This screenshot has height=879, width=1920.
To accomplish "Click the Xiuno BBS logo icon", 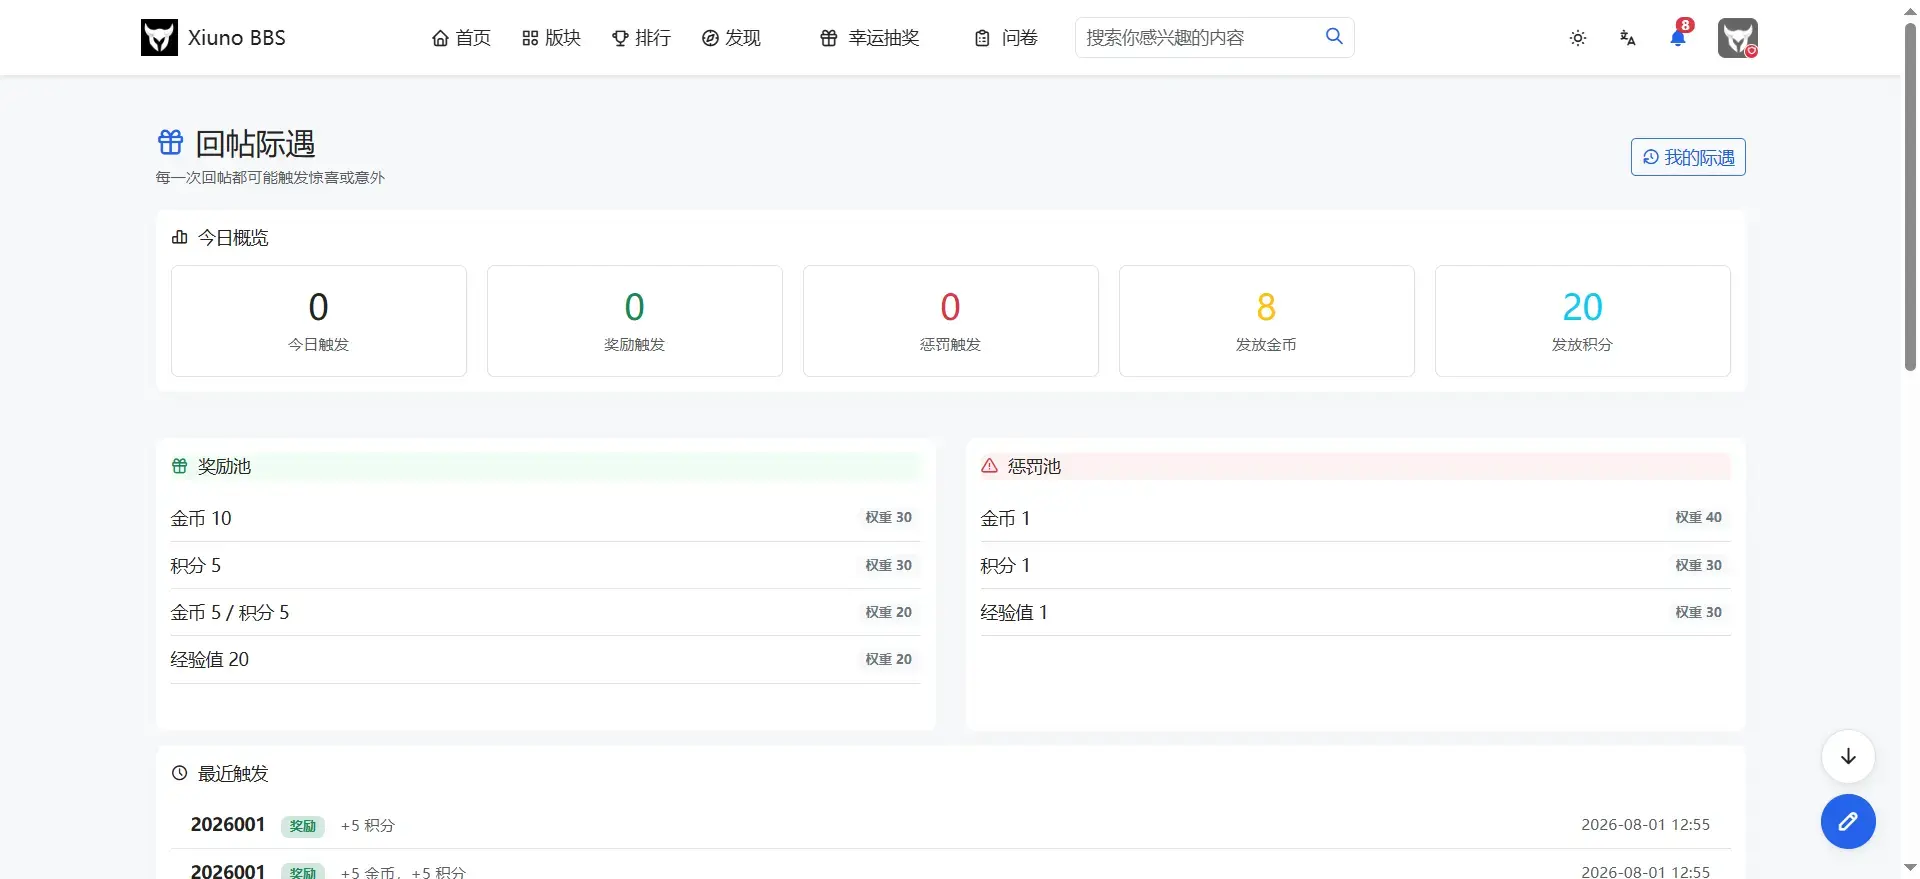I will tap(159, 38).
